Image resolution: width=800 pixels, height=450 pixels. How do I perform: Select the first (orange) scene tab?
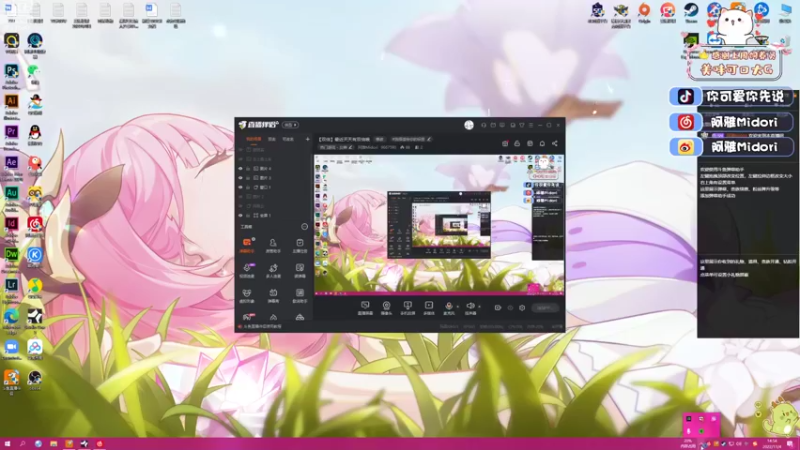(x=254, y=139)
